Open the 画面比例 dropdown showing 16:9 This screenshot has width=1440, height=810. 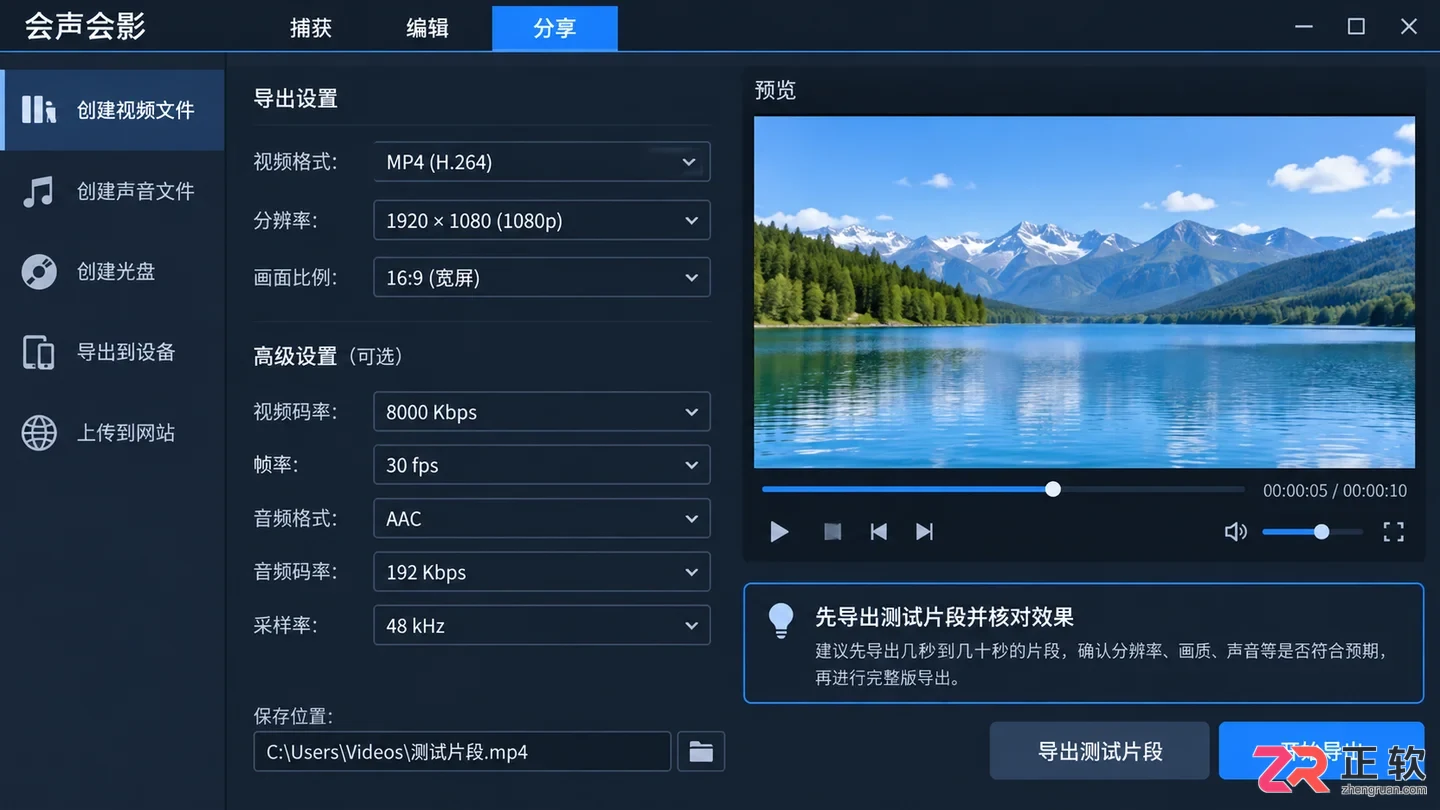(542, 278)
